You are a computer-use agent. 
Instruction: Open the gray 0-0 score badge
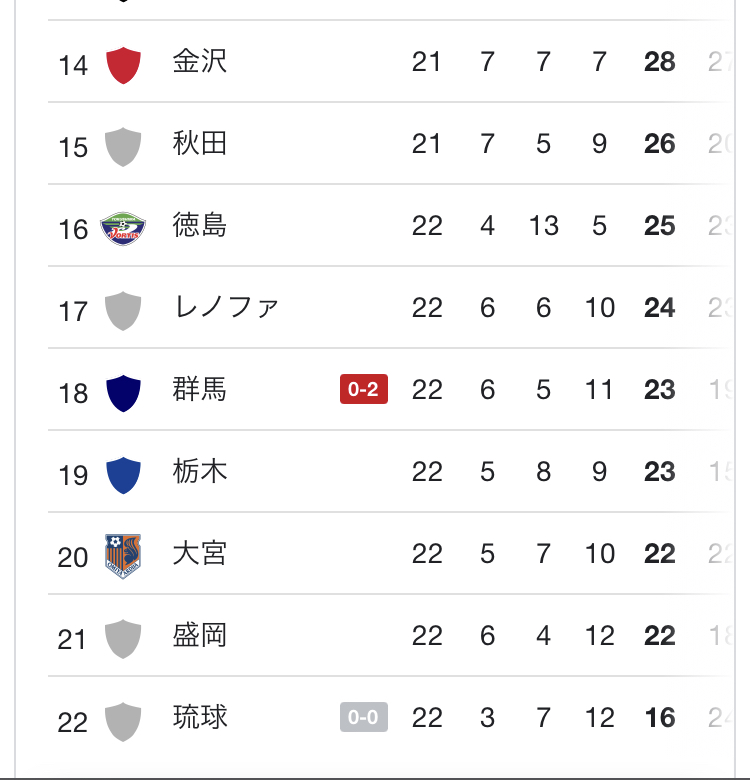pyautogui.click(x=364, y=718)
